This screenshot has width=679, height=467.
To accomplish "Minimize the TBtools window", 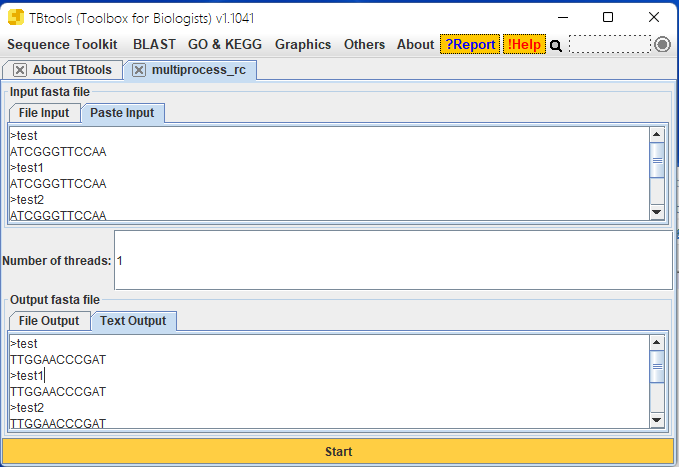I will point(563,17).
